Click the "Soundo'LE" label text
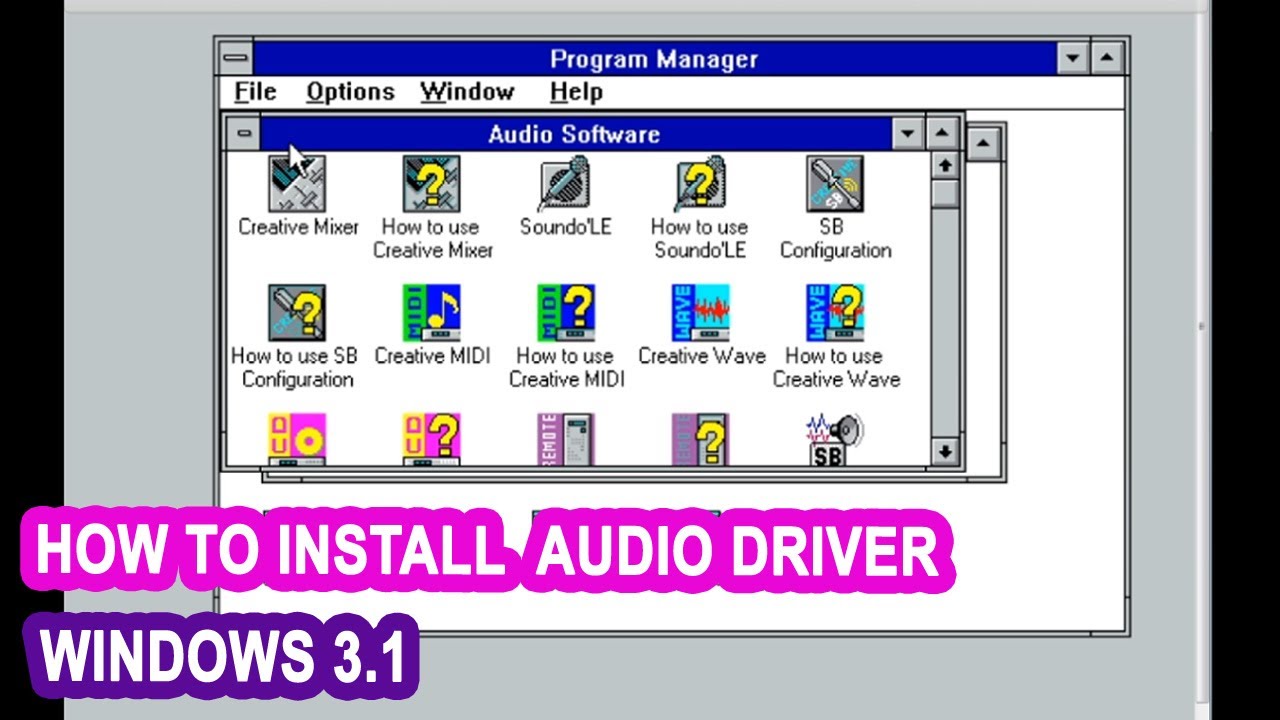Viewport: 1280px width, 720px height. pyautogui.click(x=566, y=227)
